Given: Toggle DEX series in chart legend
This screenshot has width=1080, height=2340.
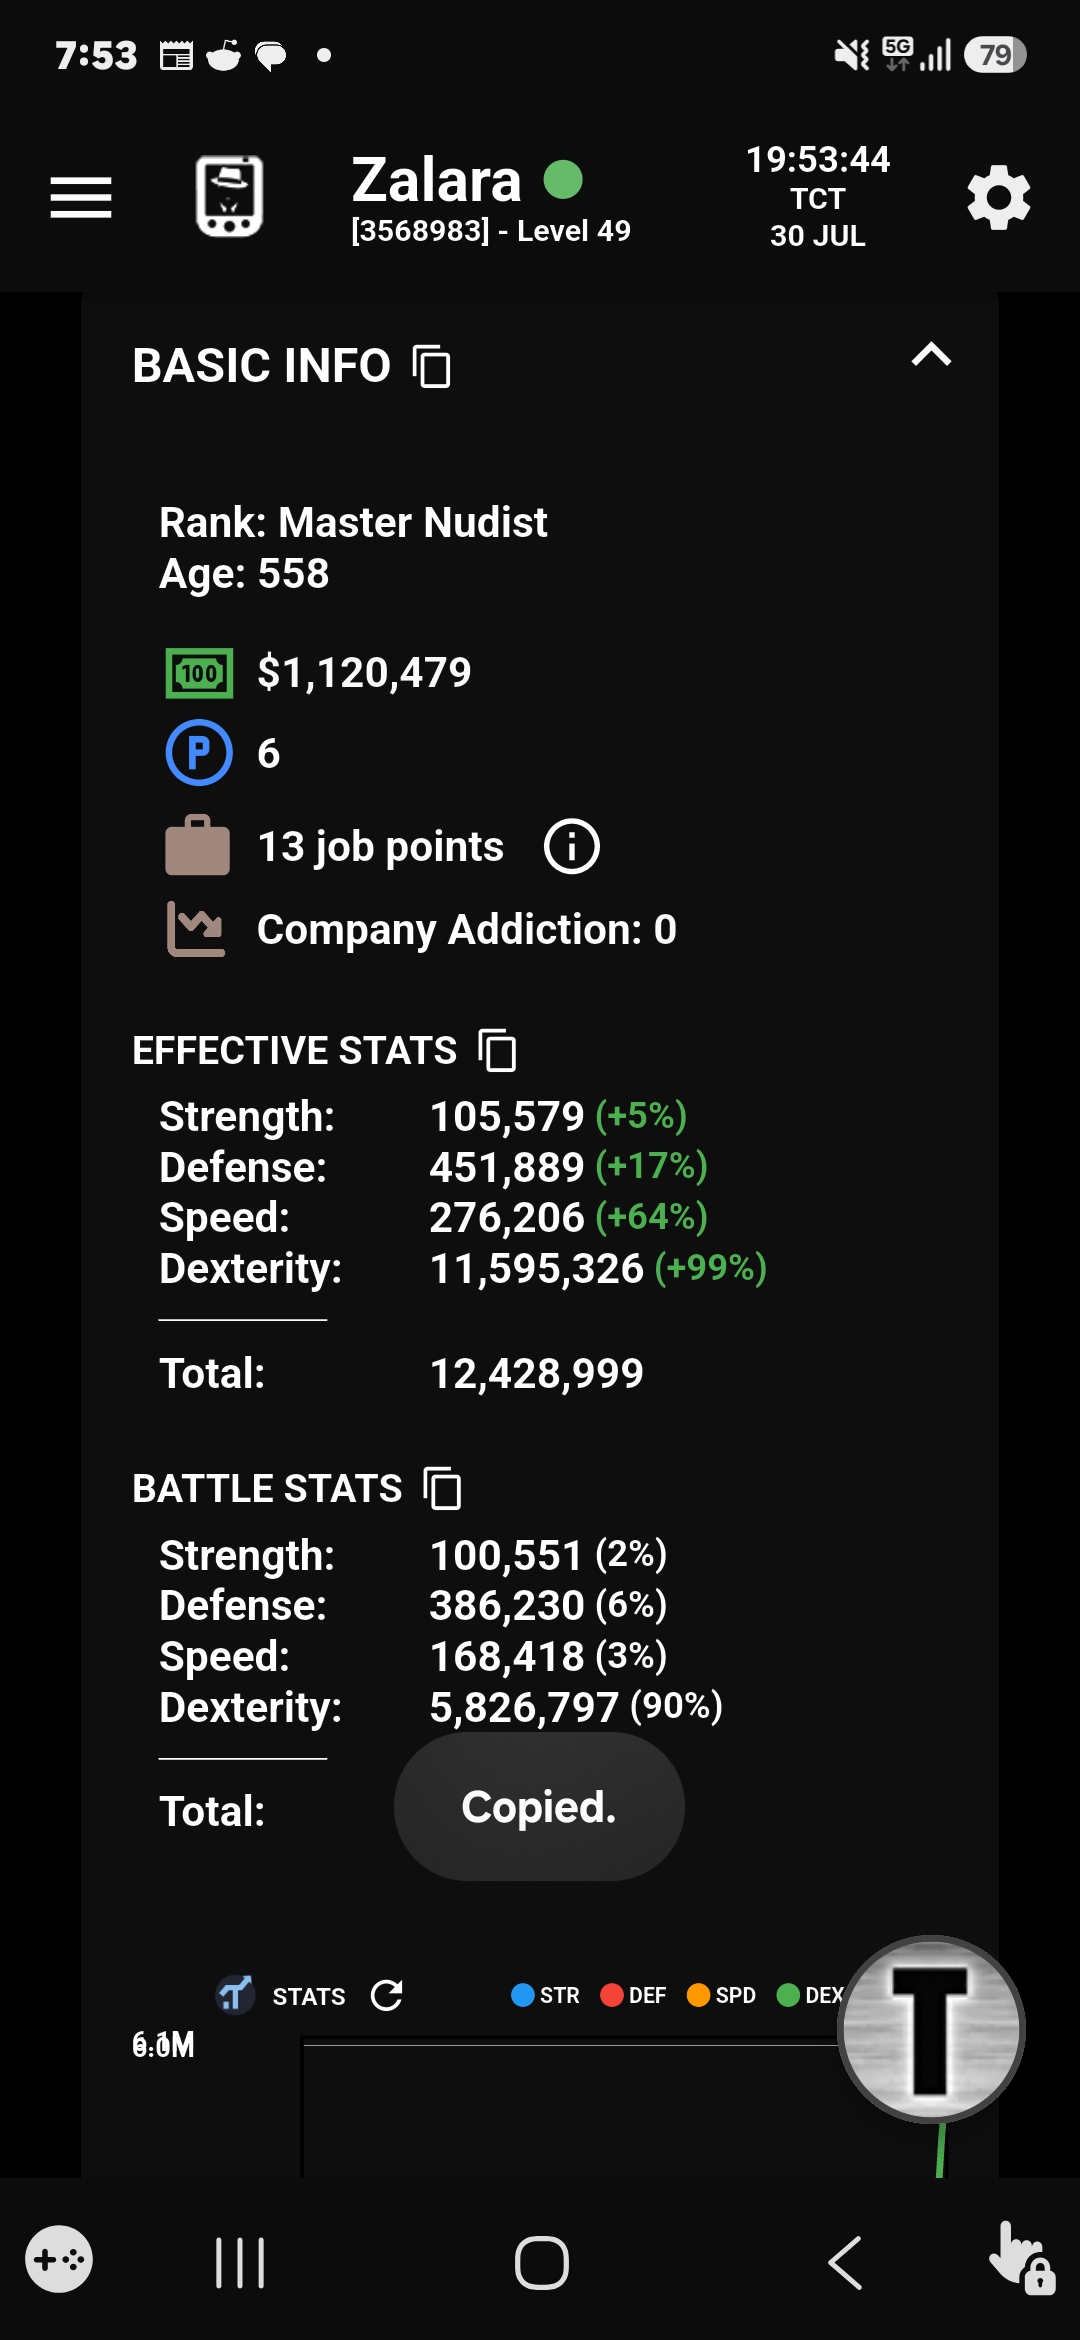Looking at the screenshot, I should click(x=810, y=1995).
